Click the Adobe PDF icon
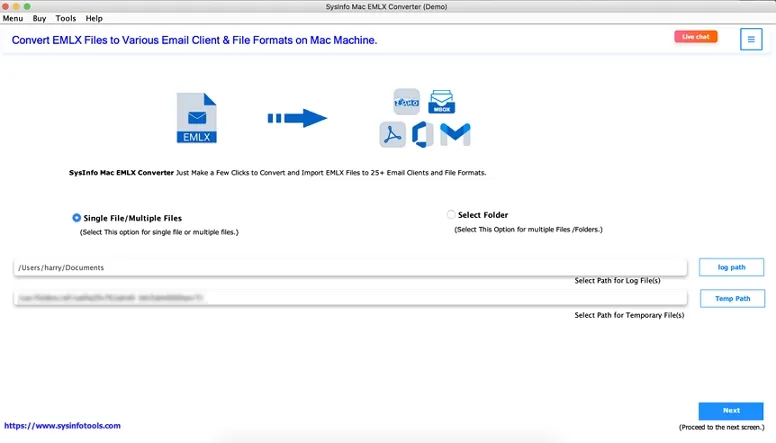Image resolution: width=776 pixels, height=443 pixels. pyautogui.click(x=392, y=135)
